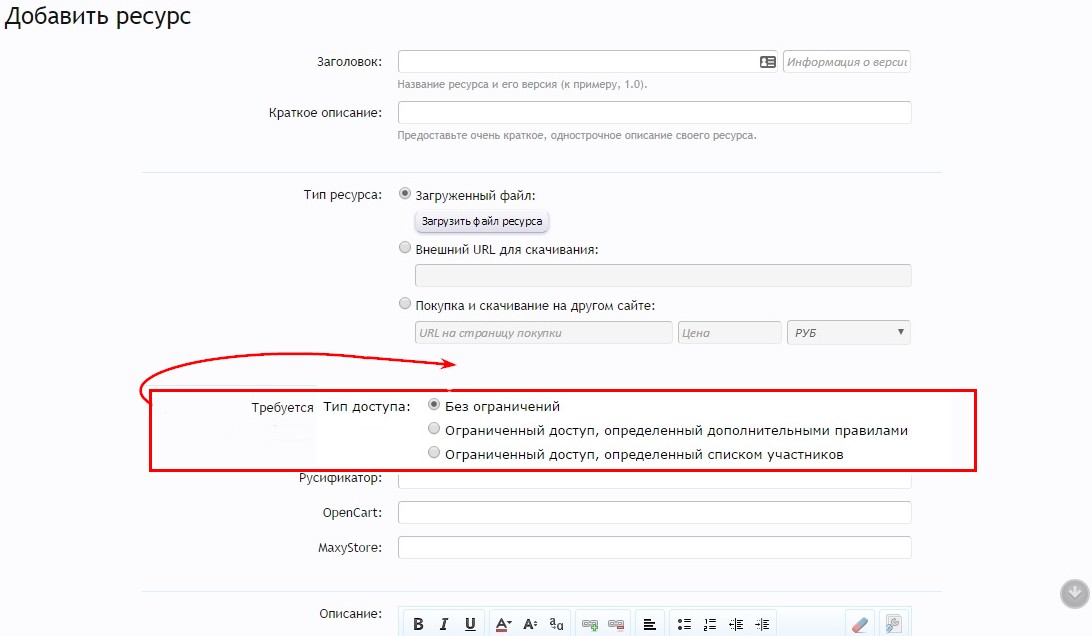The width and height of the screenshot is (1092, 636).
Task: Select restricted access by member list
Action: (434, 453)
